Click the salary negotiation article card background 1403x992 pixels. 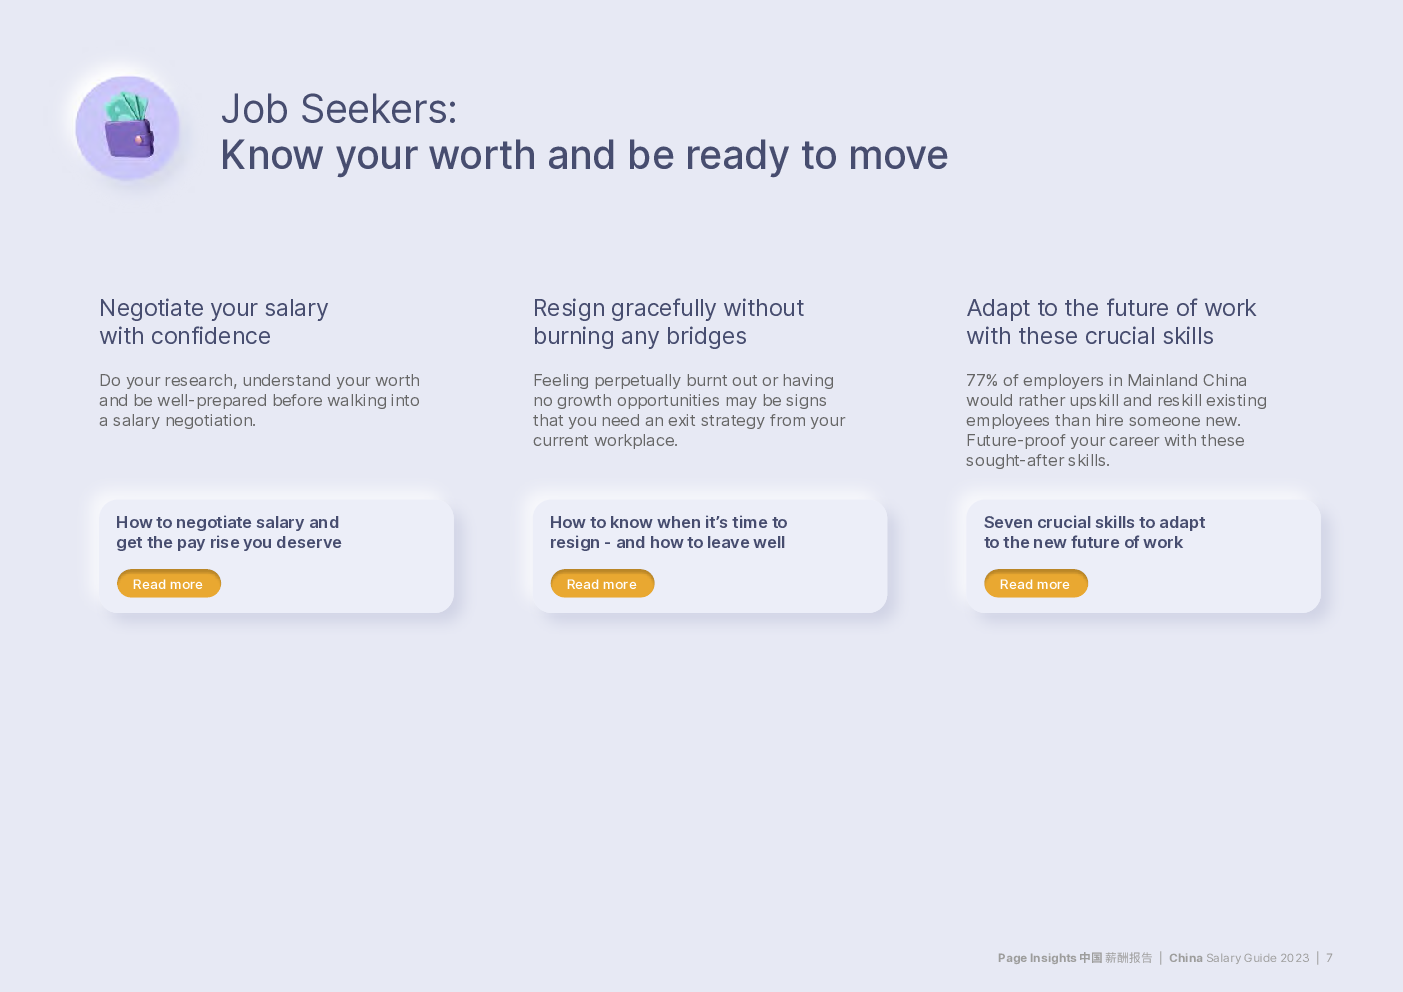click(x=276, y=556)
